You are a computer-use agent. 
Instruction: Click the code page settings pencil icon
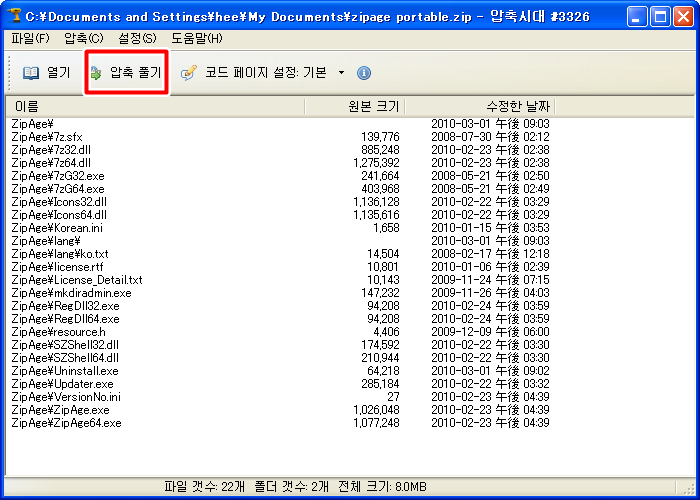(189, 73)
